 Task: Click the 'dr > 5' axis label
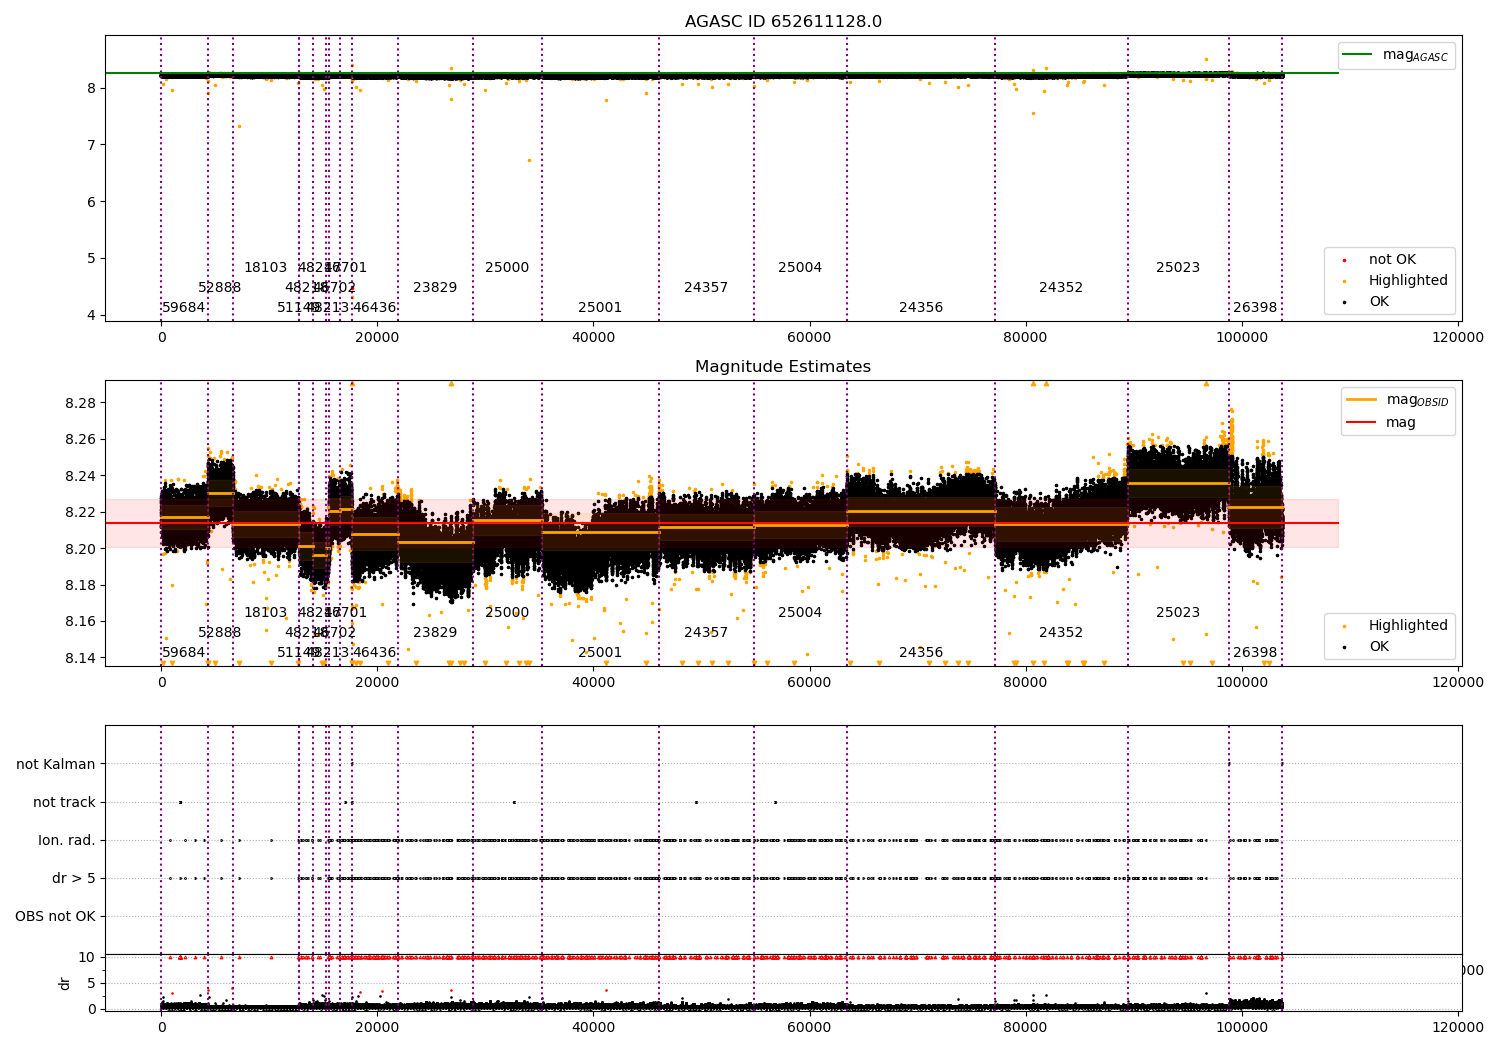(74, 878)
